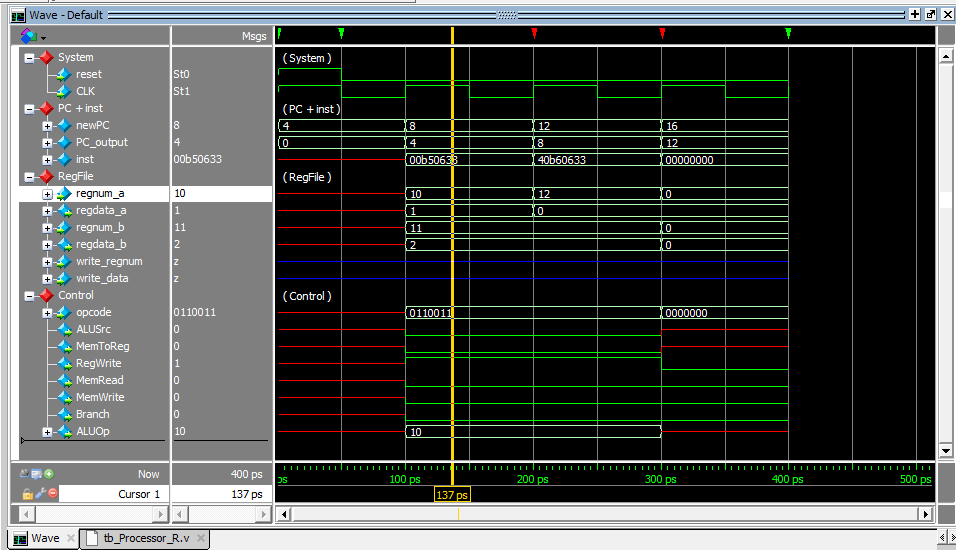
Task: Click the edit grid and timeline icon
Action: tap(37, 474)
